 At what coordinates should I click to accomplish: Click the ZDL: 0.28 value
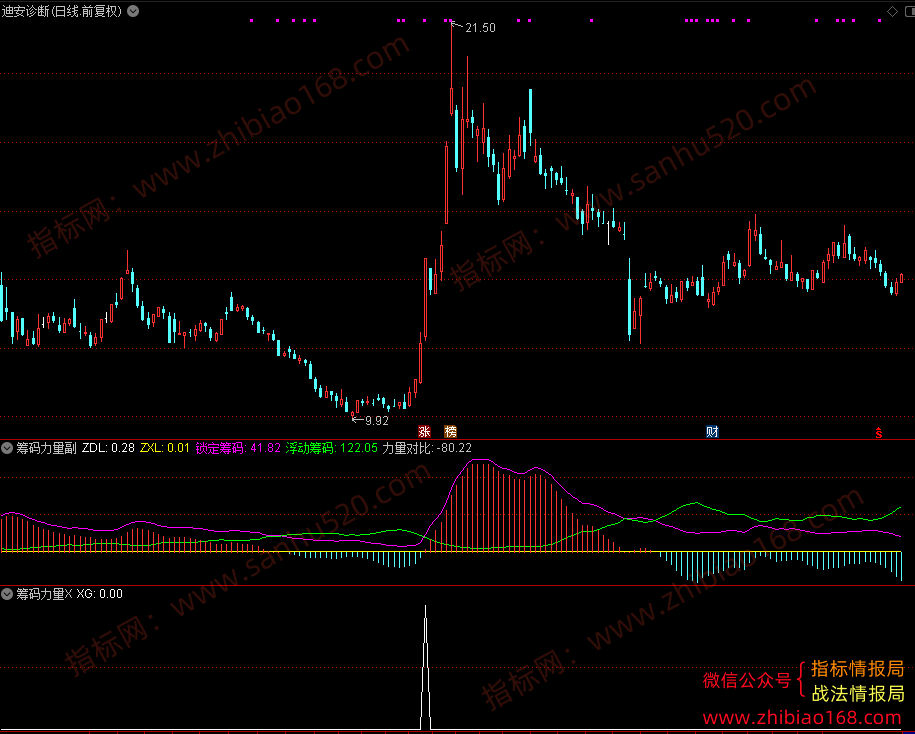coord(108,448)
